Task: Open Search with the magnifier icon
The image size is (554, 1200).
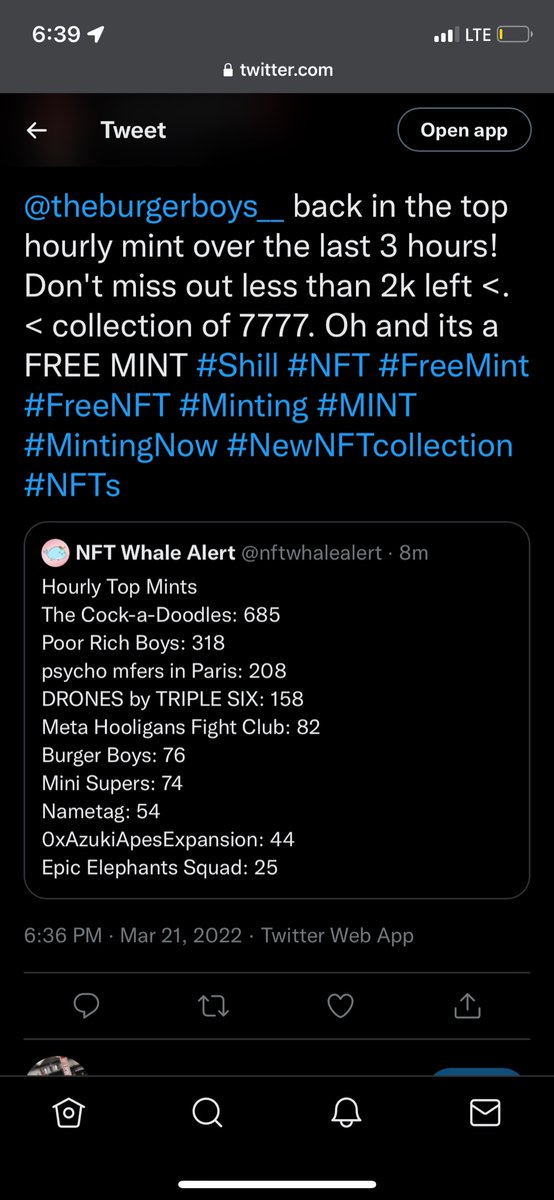Action: (x=207, y=1111)
